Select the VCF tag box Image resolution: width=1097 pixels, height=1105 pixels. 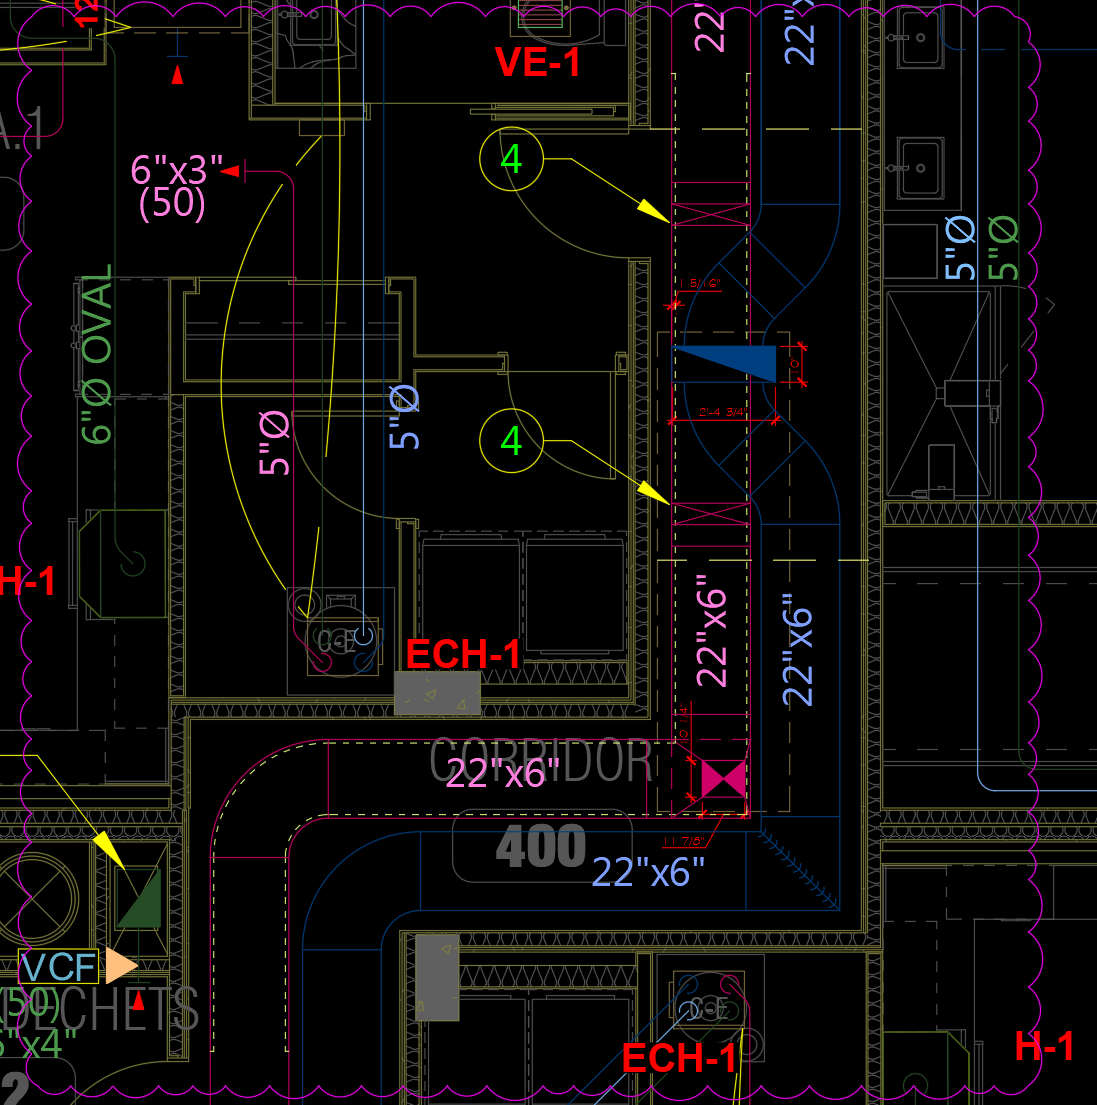point(59,967)
